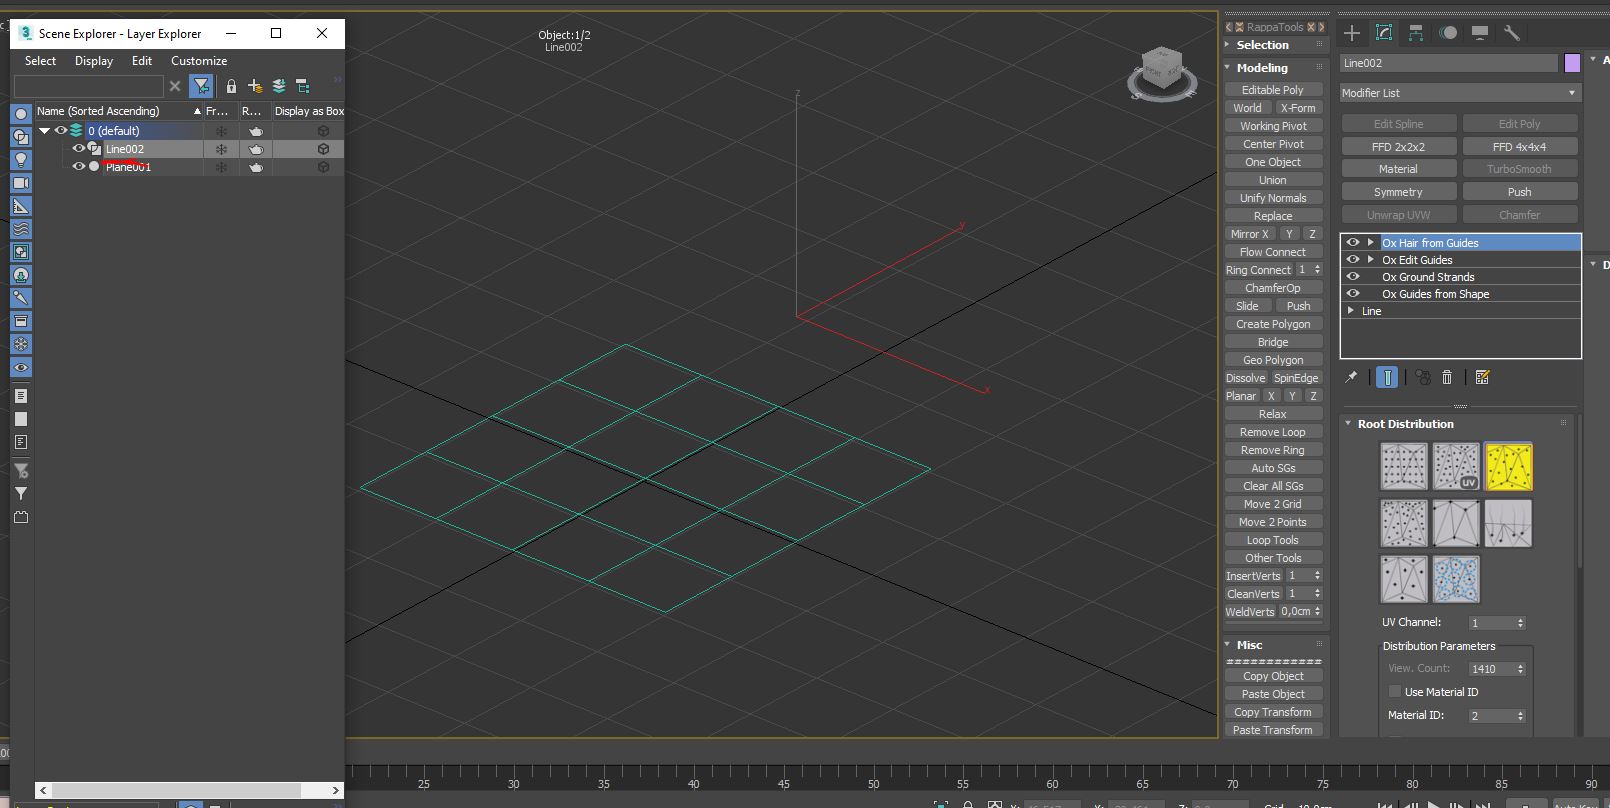Screen dimensions: 1610x808
Task: Collapse the 0 (default) layer tree
Action: click(44, 131)
